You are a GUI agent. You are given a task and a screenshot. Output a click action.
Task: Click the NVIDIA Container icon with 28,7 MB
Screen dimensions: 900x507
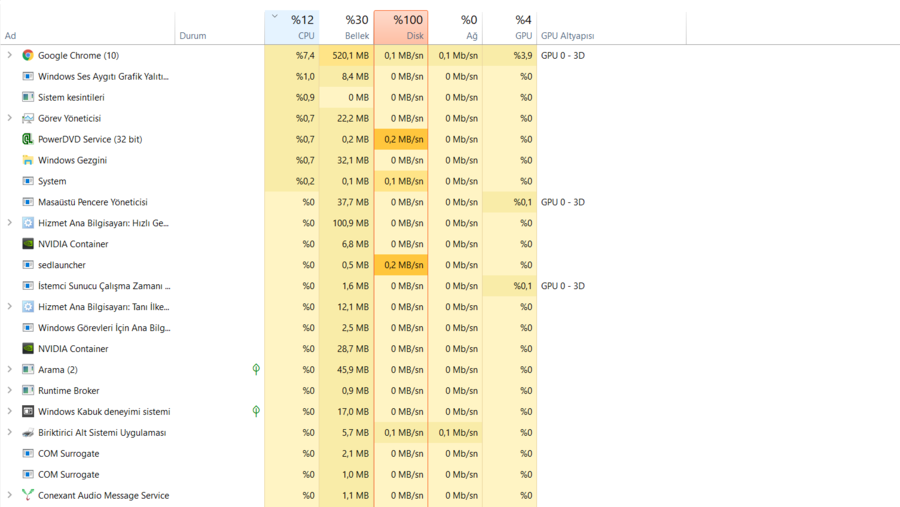28,349
